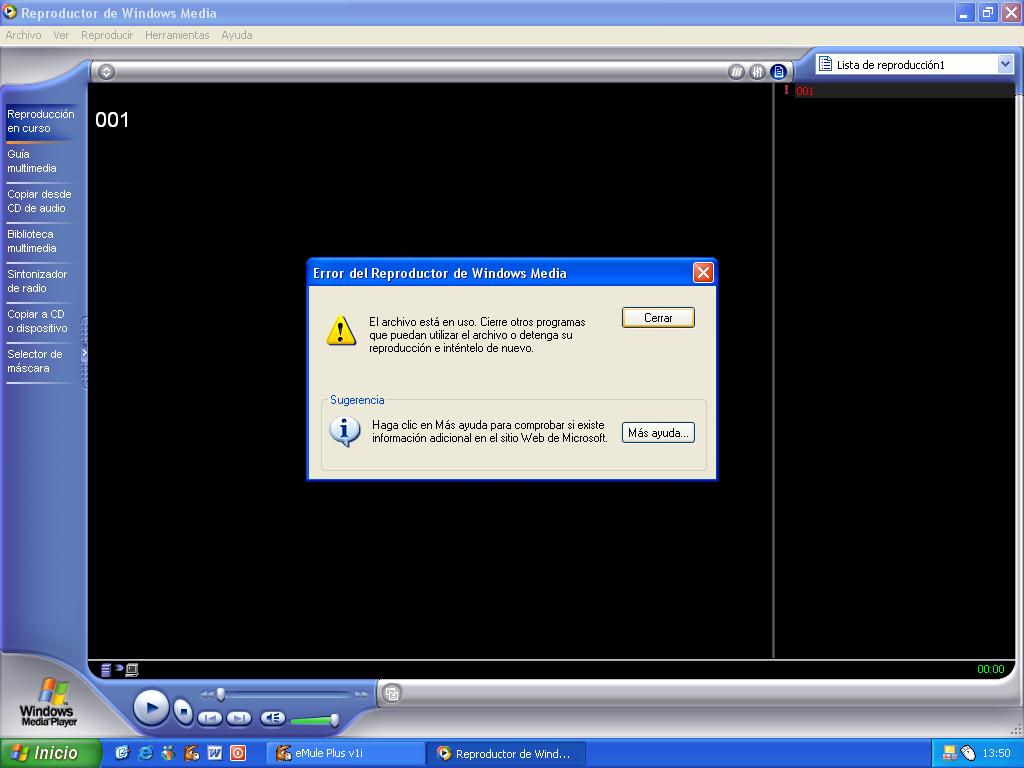Switch to eMule Plus v1i taskbar window

pyautogui.click(x=346, y=753)
